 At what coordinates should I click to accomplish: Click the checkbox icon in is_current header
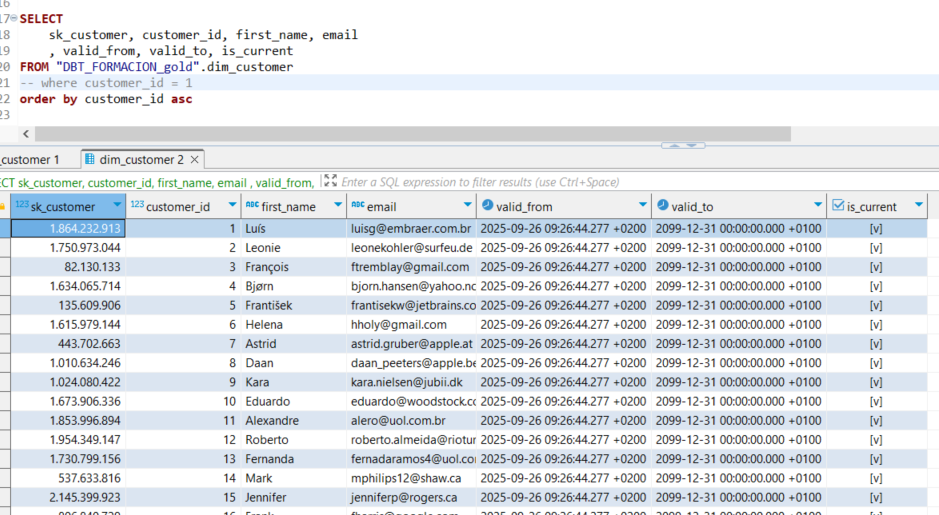coord(837,206)
